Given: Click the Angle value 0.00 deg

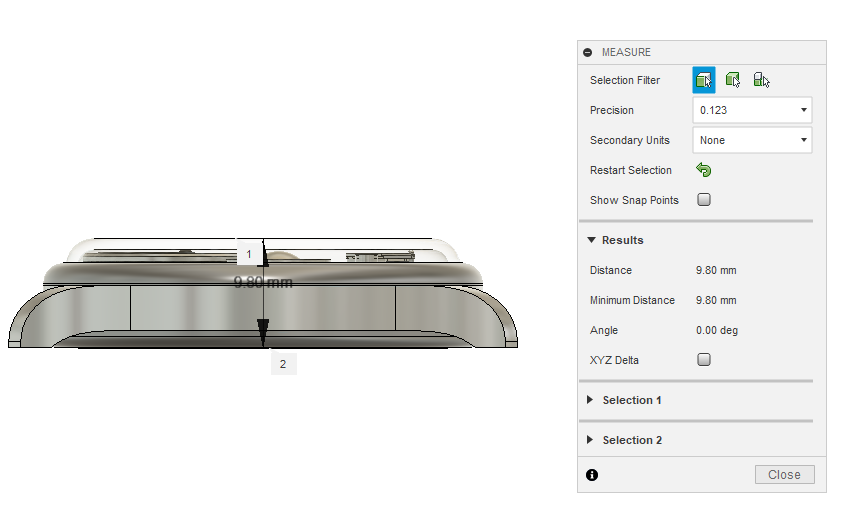Looking at the screenshot, I should 717,330.
